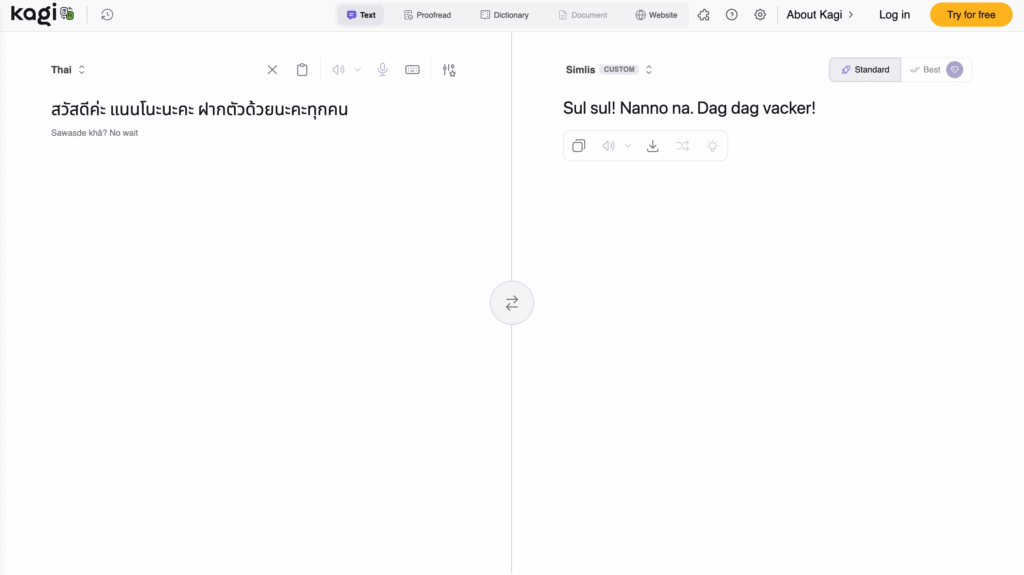1024x575 pixels.
Task: Open the Thai source language selector
Action: [68, 70]
